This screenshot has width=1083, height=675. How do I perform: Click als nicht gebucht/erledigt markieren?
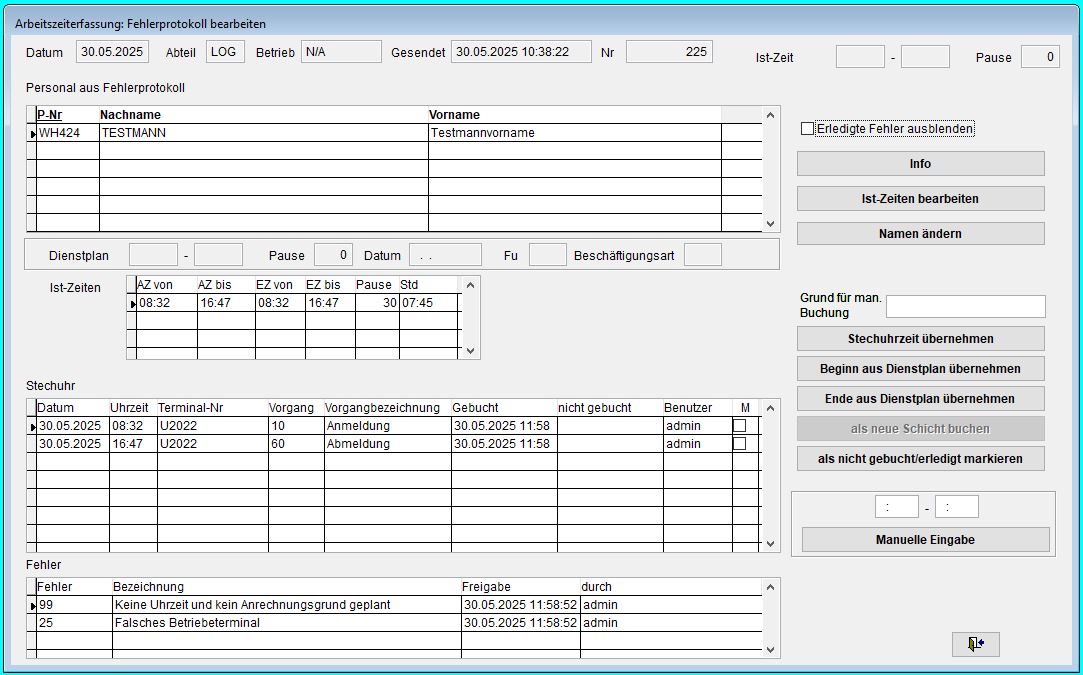(920, 459)
